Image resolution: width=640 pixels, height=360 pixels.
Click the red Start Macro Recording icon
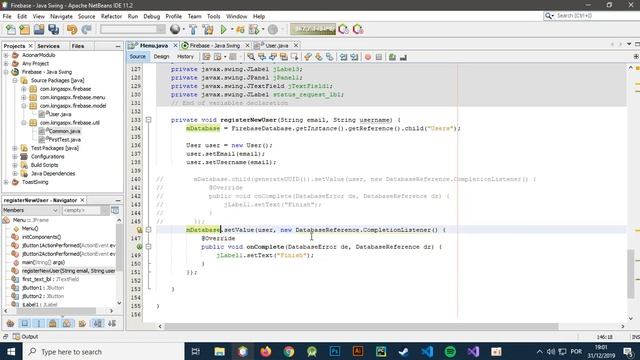pyautogui.click(x=368, y=57)
